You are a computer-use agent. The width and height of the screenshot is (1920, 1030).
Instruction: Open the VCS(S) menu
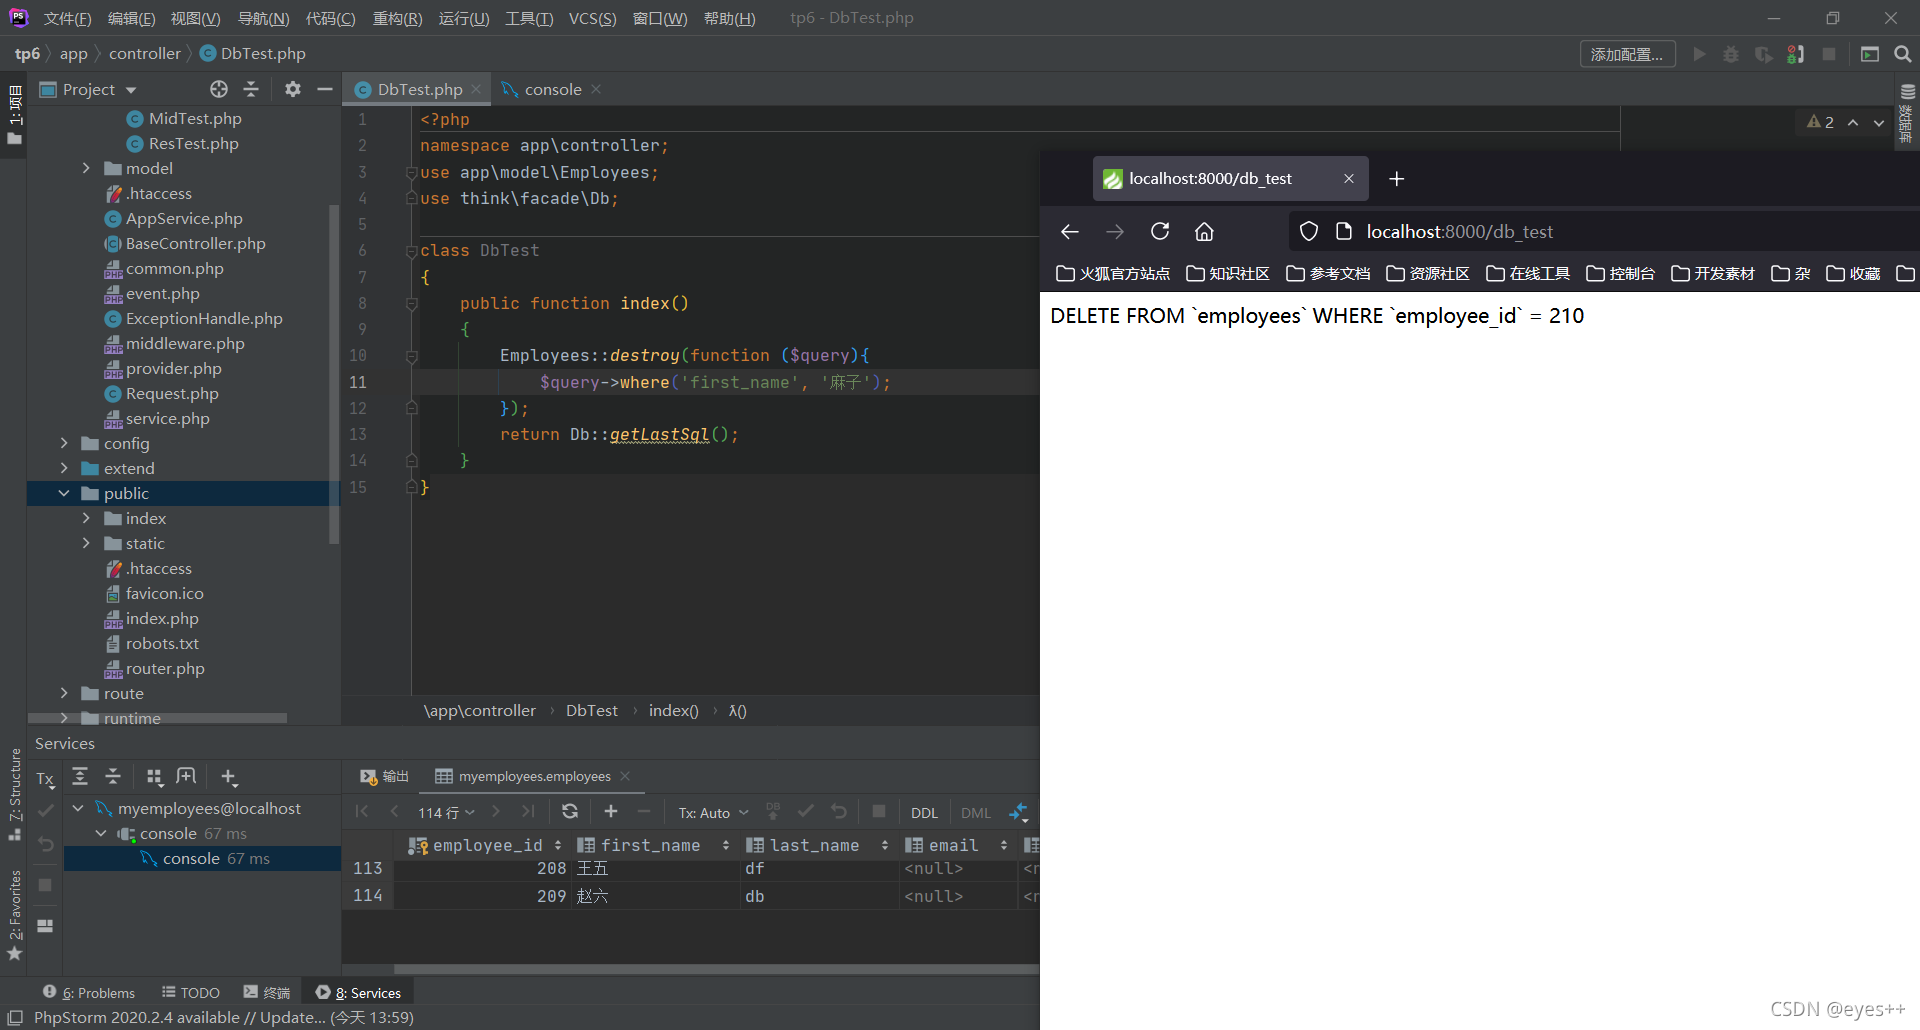(592, 18)
